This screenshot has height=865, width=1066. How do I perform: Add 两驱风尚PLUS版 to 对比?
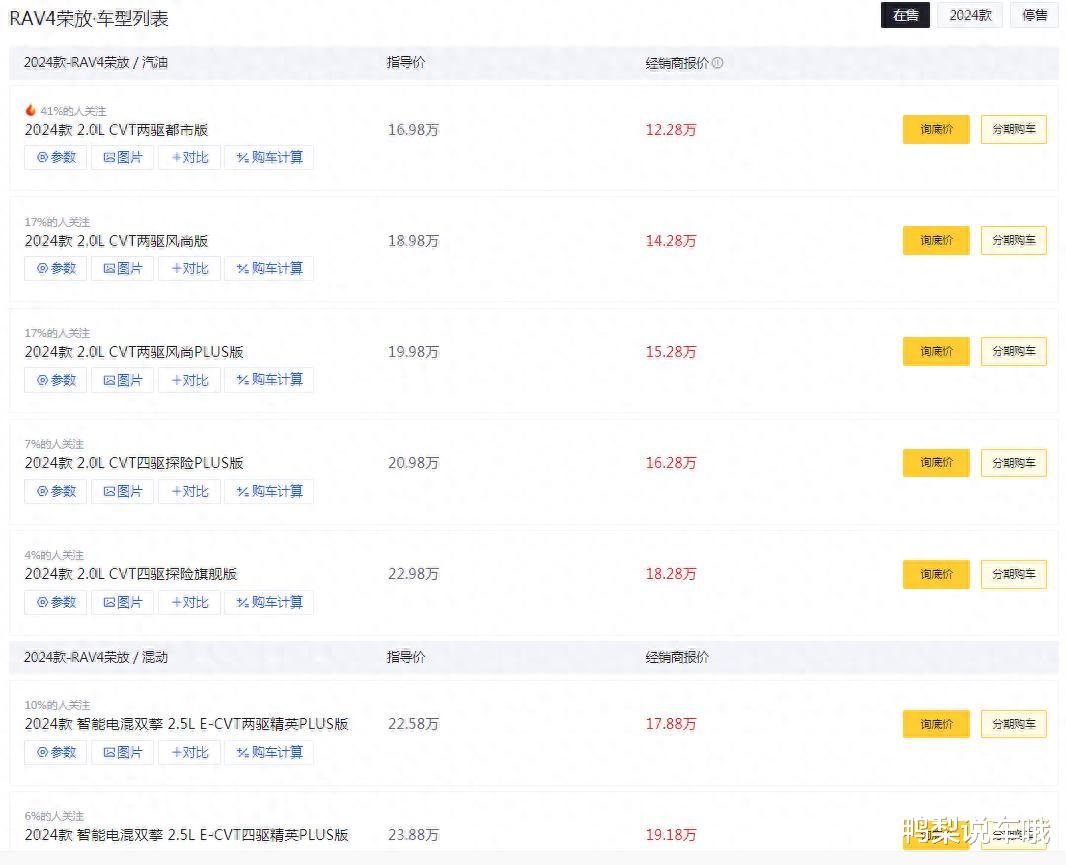pos(190,379)
